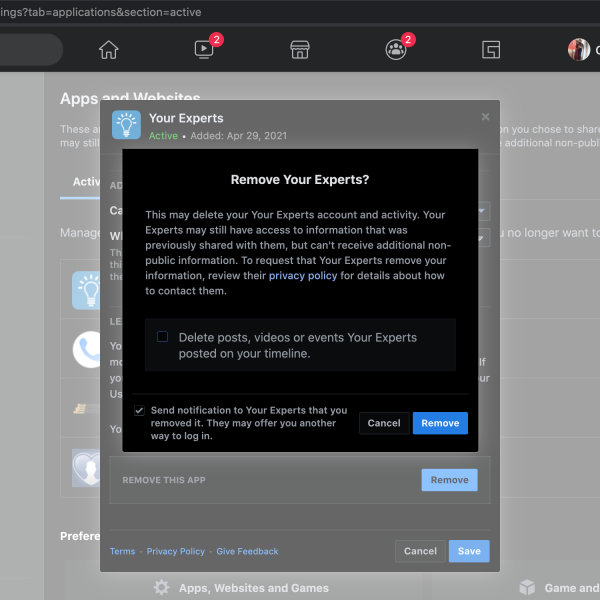600x600 pixels.
Task: Click the Remove Your Experts? heading
Action: [x=300, y=179]
